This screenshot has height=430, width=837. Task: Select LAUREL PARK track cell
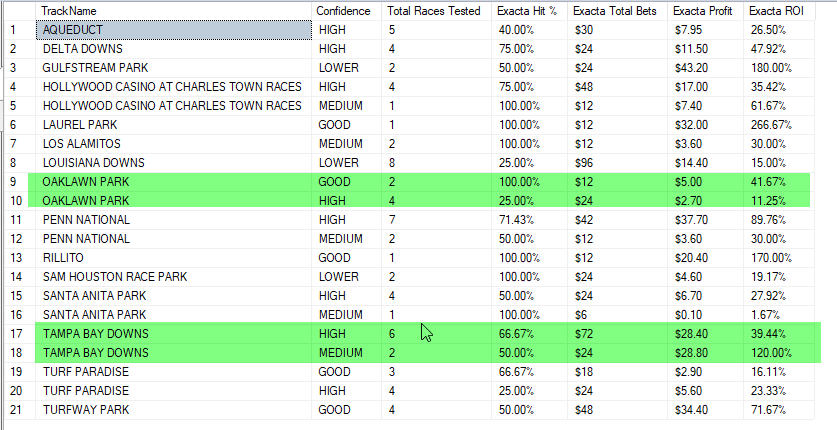coord(174,125)
